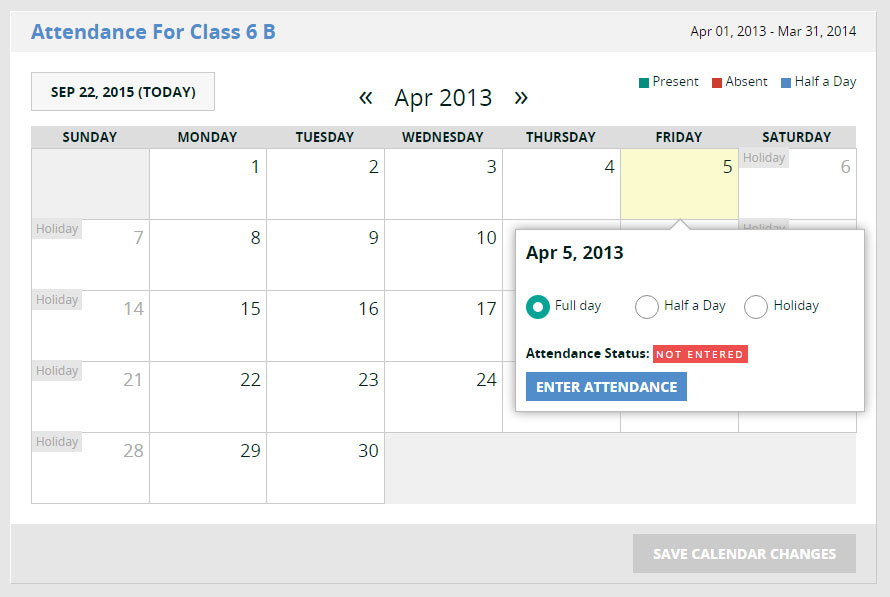Select the Full day radio option
This screenshot has width=890, height=597.
point(538,306)
